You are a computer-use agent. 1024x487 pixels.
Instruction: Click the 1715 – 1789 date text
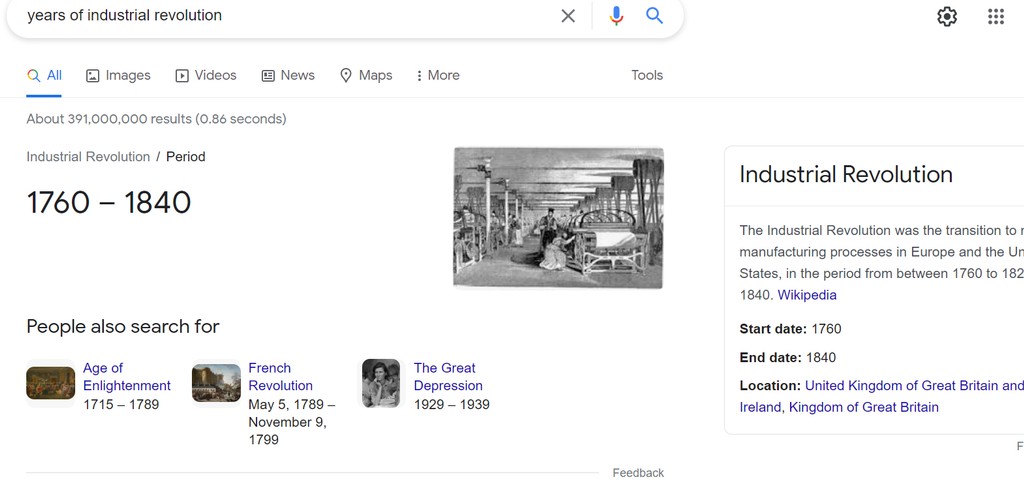pos(121,405)
